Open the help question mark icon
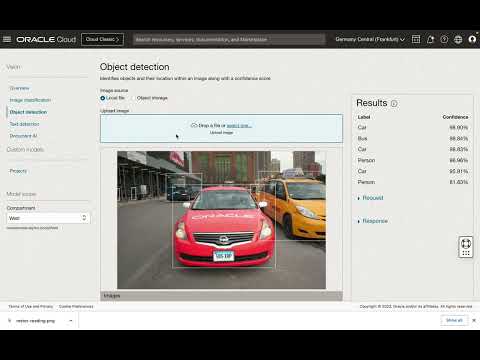Viewport: 480px width, 360px height. tap(444, 39)
